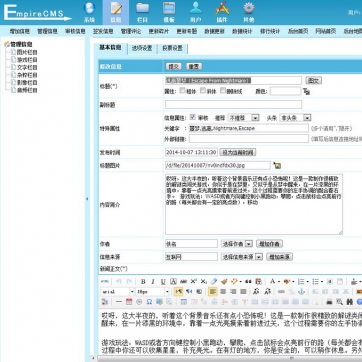Check the 粗体 (bold) title attribute checkbox
Viewport: 362px width, 362px height.
pyautogui.click(x=182, y=90)
